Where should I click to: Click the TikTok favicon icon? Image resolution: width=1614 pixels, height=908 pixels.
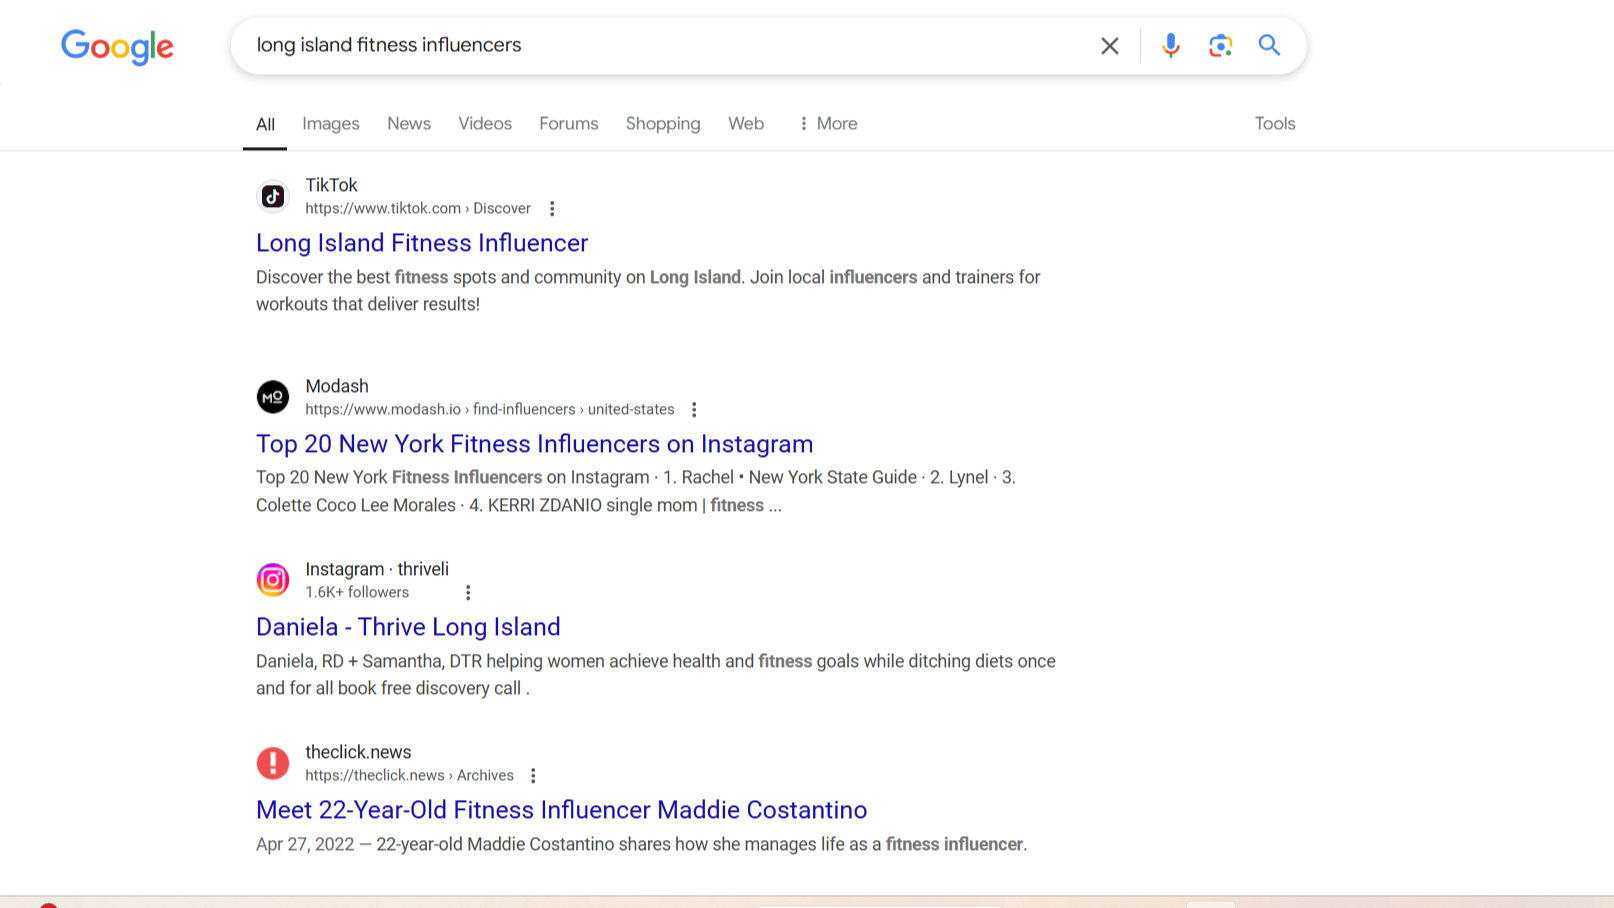pyautogui.click(x=273, y=197)
